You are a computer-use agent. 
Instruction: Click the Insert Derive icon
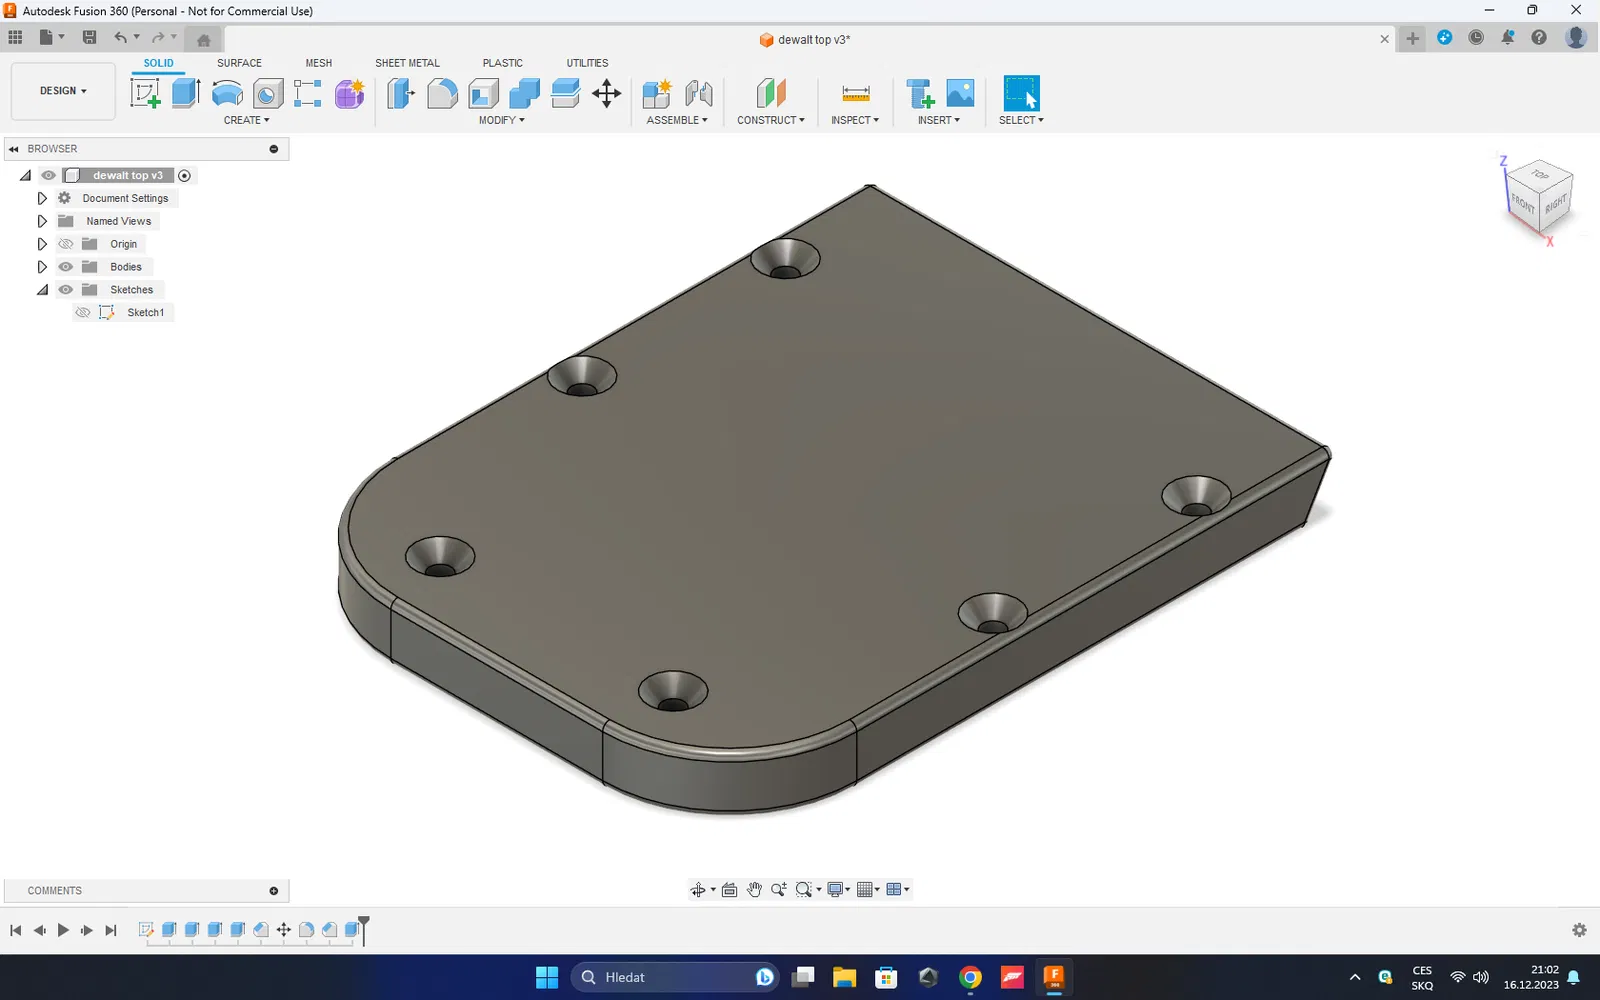click(919, 94)
